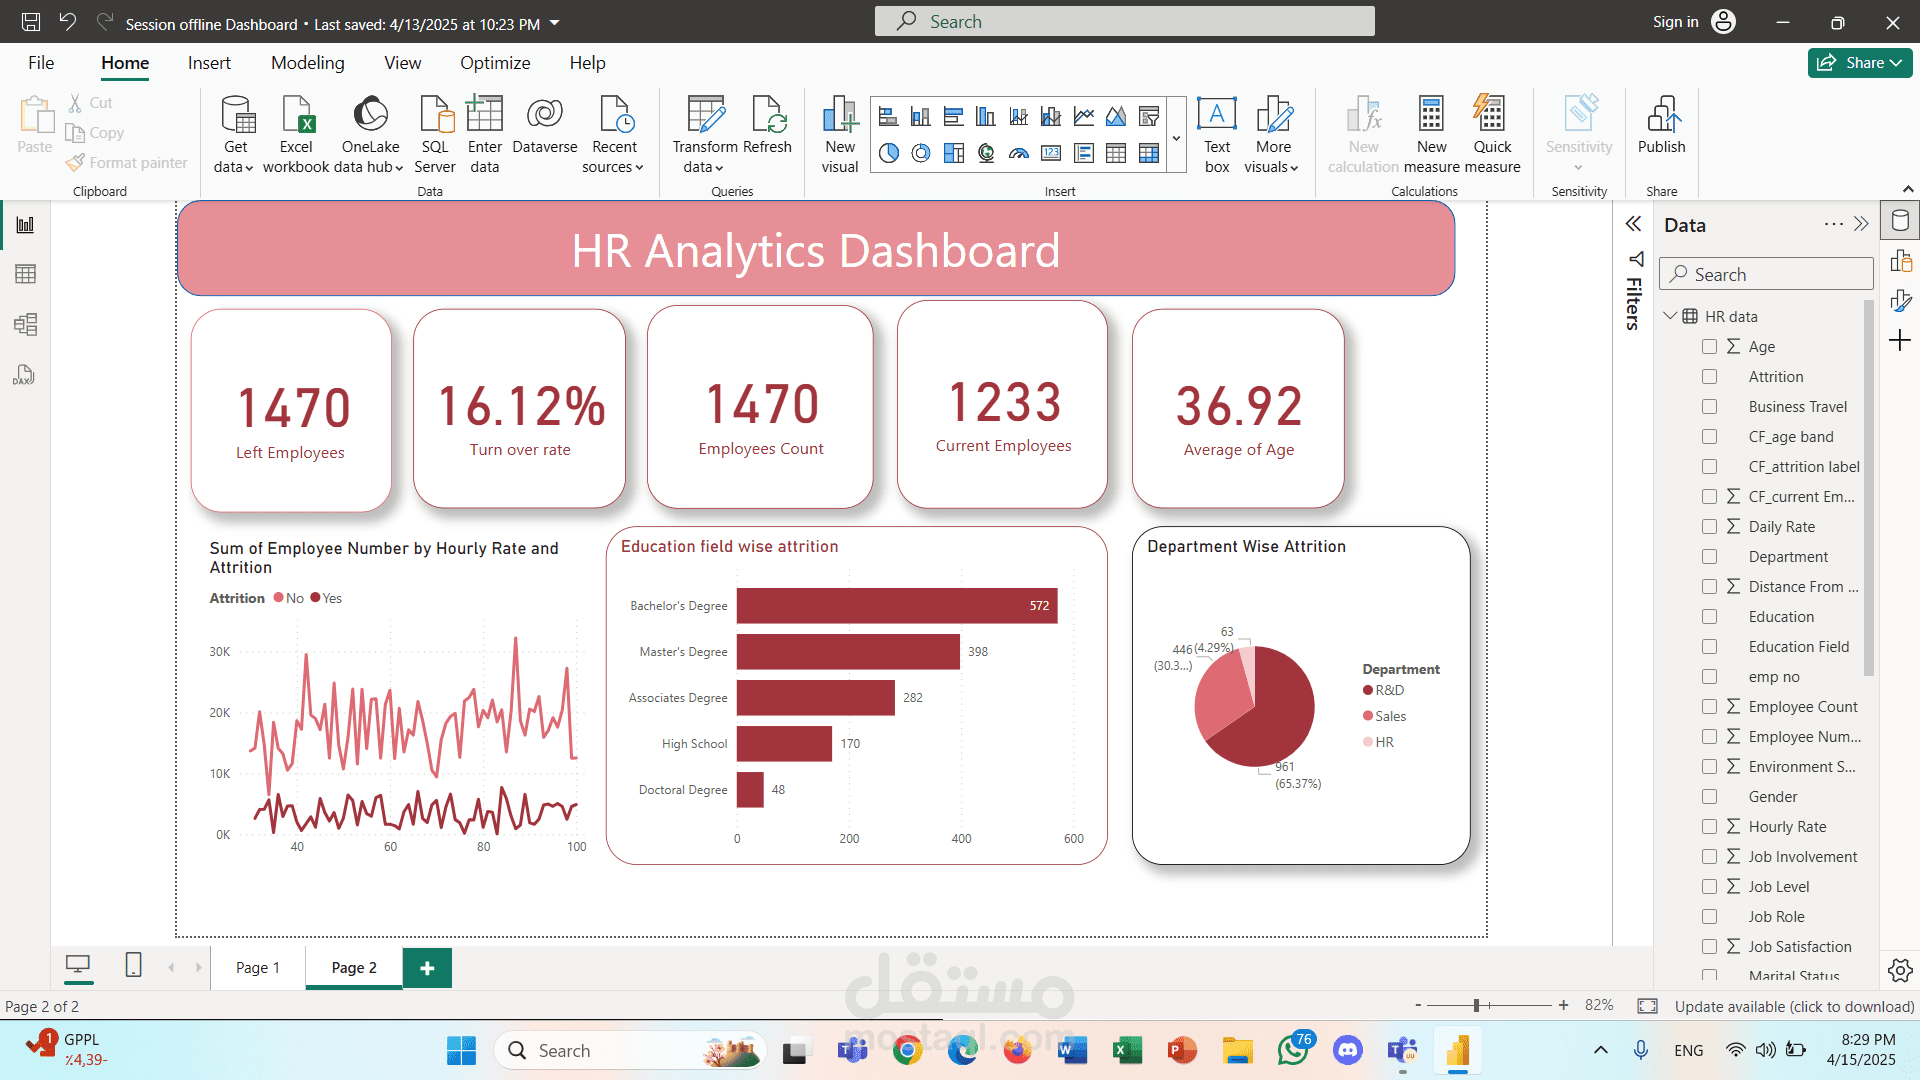The width and height of the screenshot is (1920, 1080).
Task: Select the stacked bar chart visual
Action: coord(888,117)
